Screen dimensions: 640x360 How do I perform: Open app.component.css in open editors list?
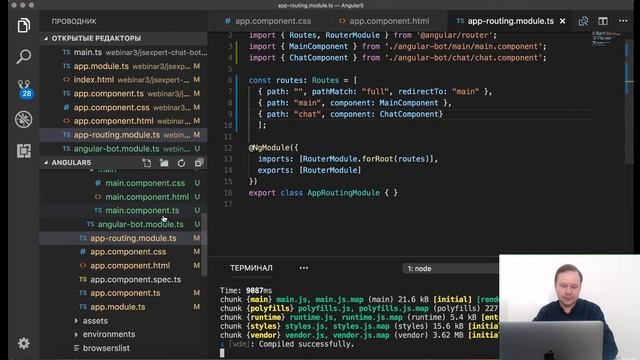tap(123, 108)
